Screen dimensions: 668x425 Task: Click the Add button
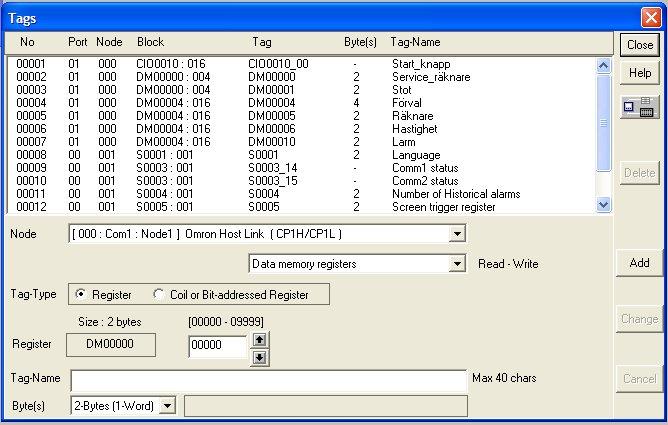click(x=639, y=263)
